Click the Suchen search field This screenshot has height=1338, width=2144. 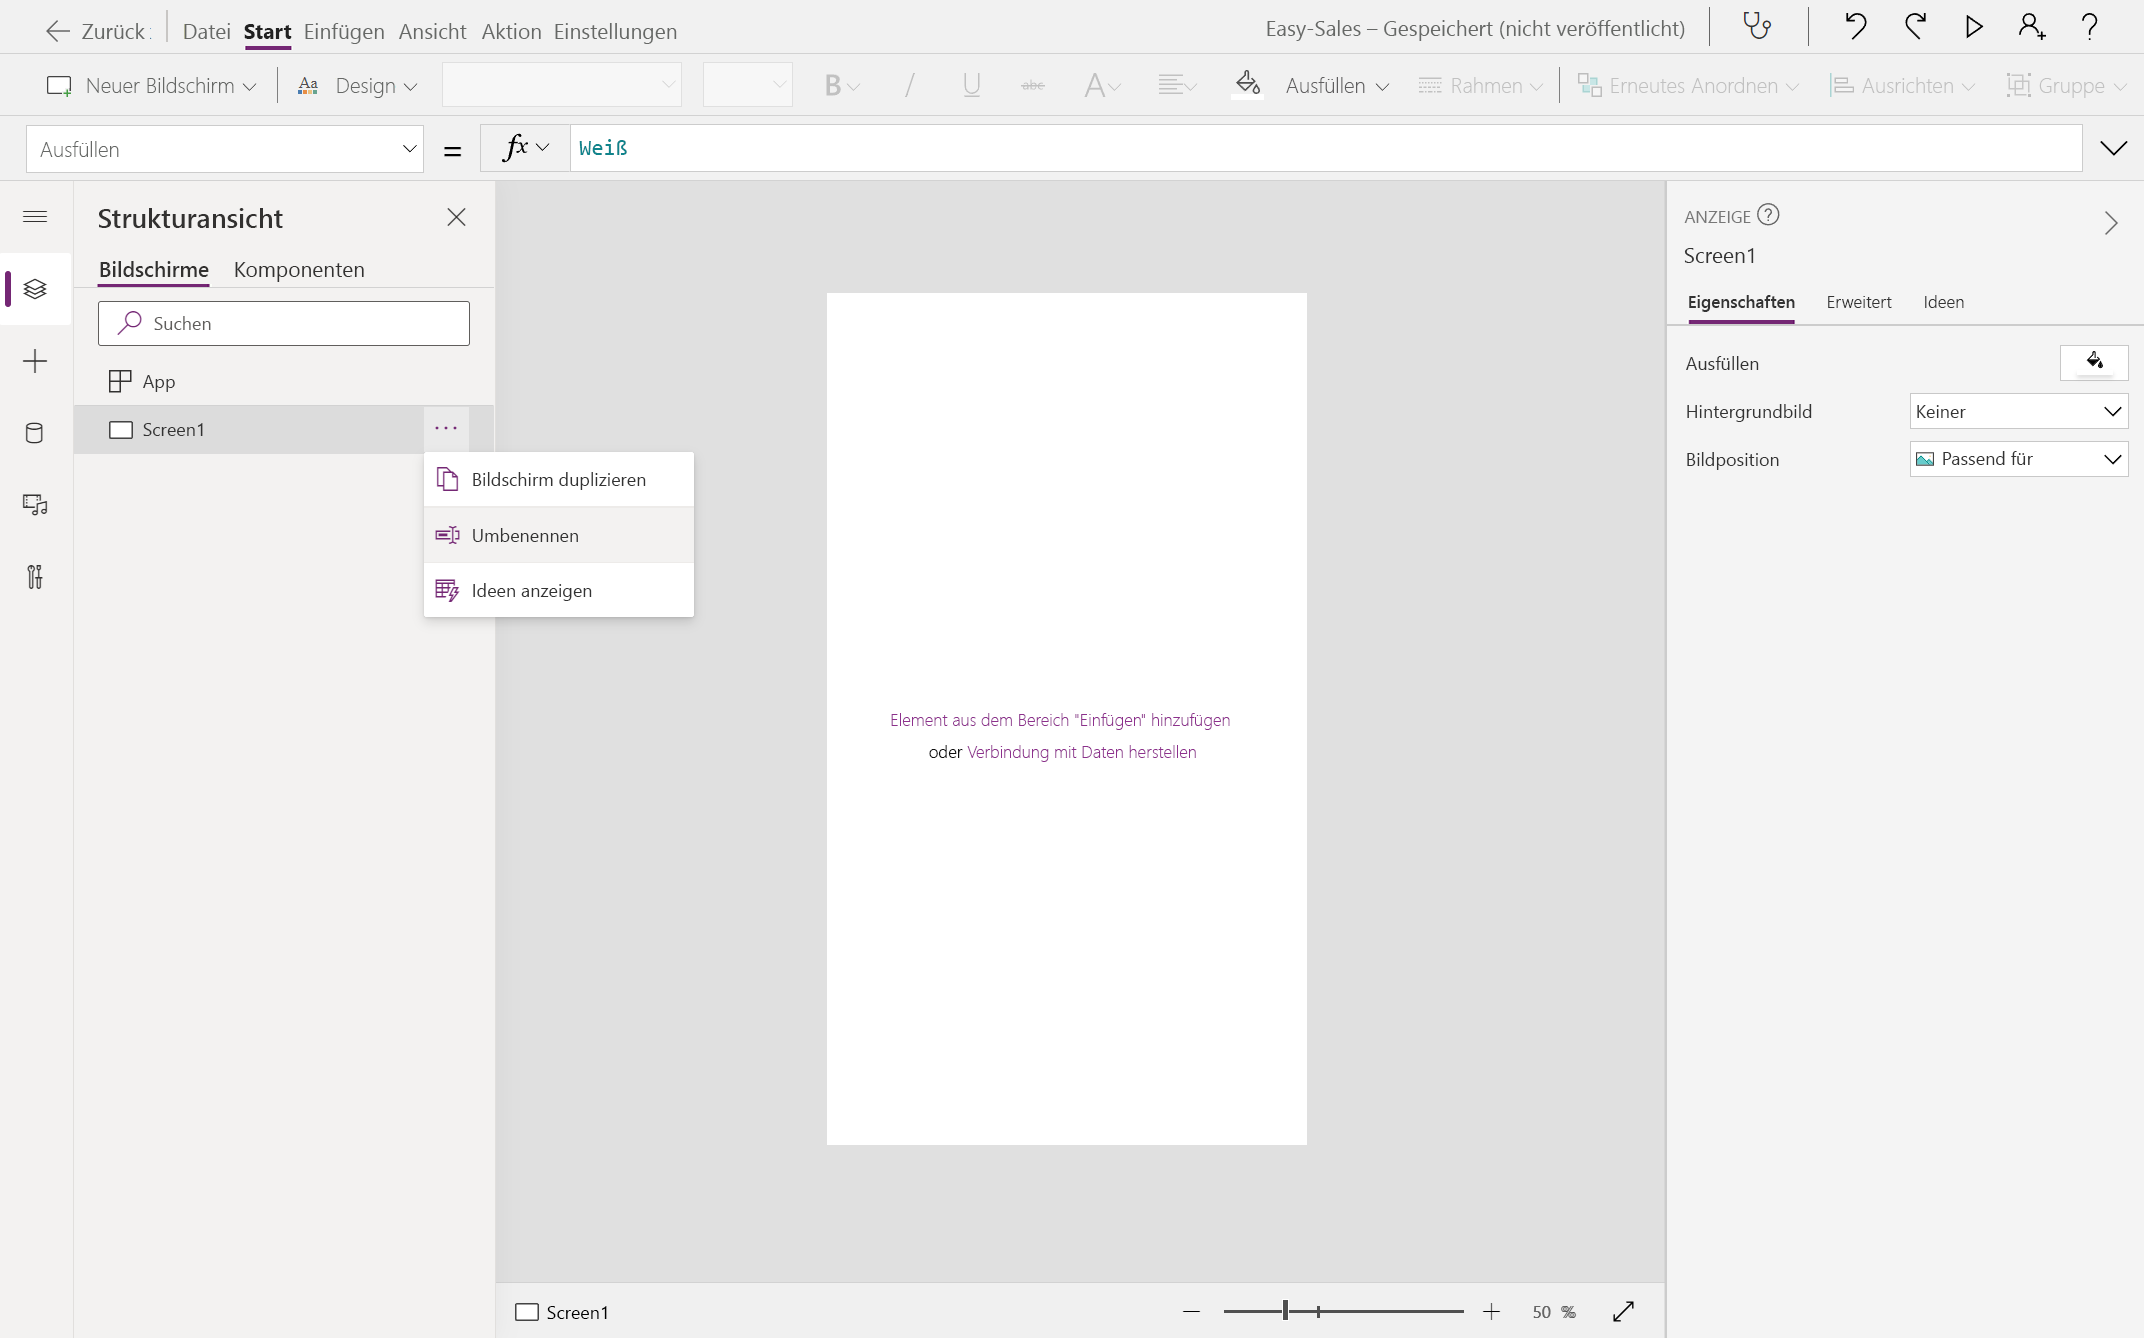point(284,323)
